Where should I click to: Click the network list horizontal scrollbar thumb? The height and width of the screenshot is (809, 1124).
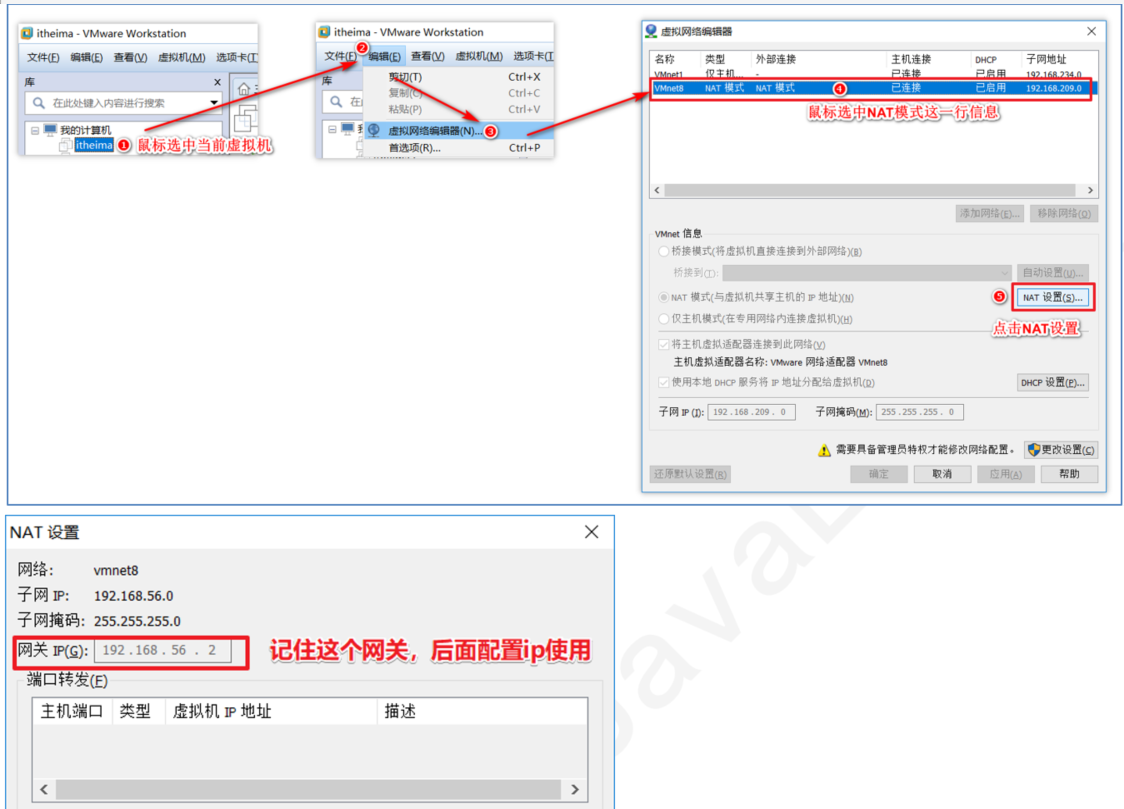click(870, 190)
